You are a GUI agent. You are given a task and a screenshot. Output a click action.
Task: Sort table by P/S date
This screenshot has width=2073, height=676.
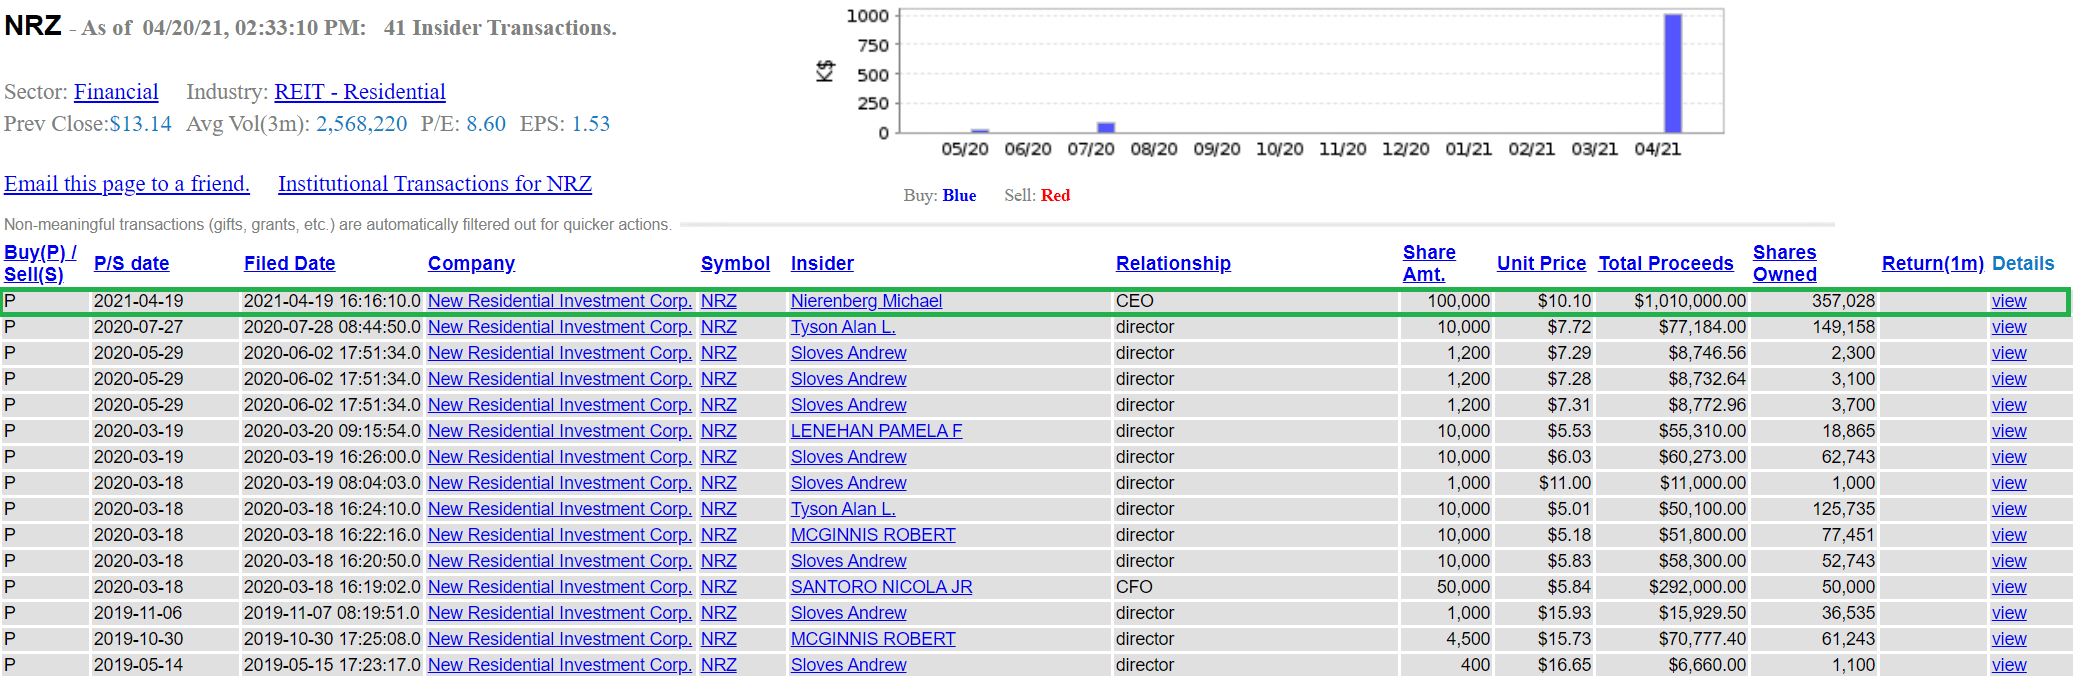(x=131, y=263)
